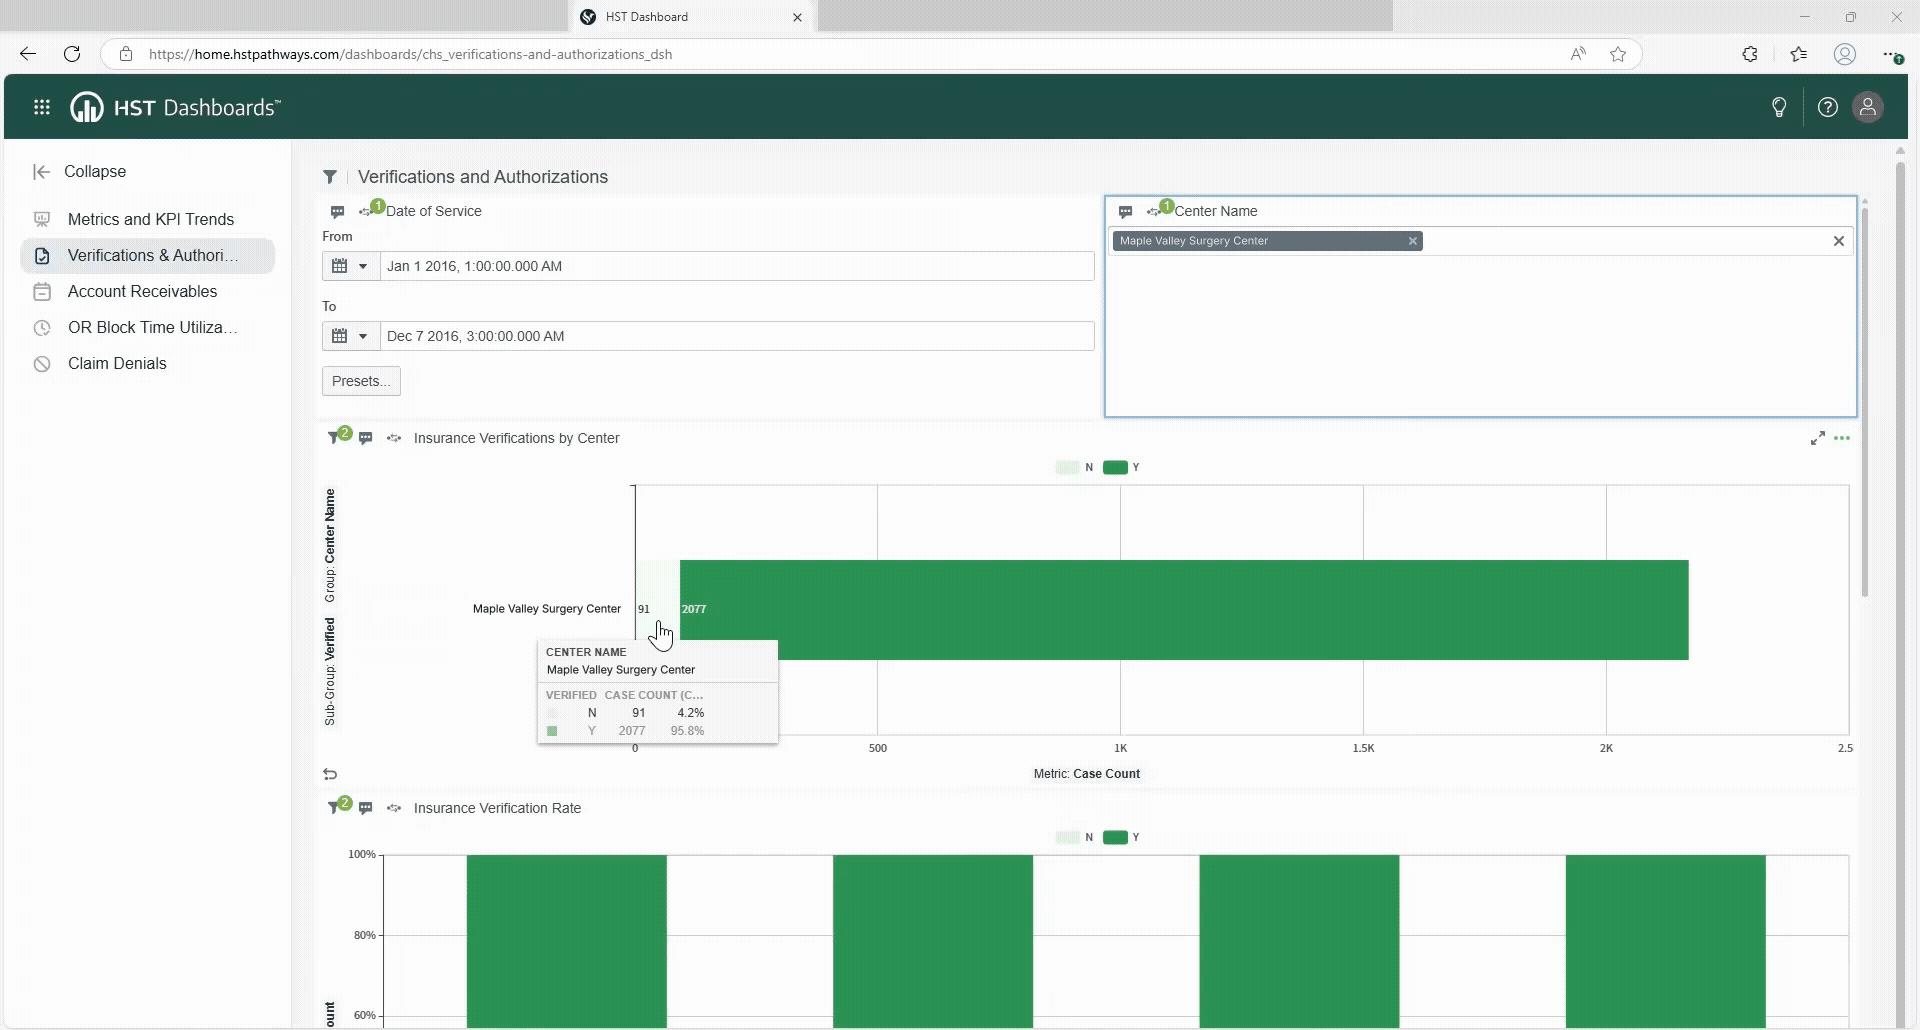Screen dimensions: 1920x1030
Task: Add page to browser favorites star
Action: pos(1618,54)
